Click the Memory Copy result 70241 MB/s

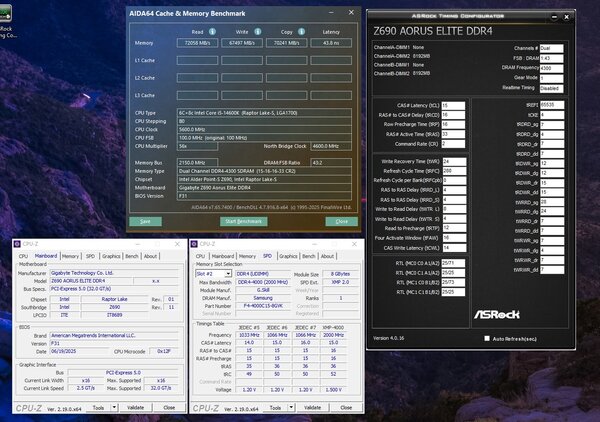(287, 43)
